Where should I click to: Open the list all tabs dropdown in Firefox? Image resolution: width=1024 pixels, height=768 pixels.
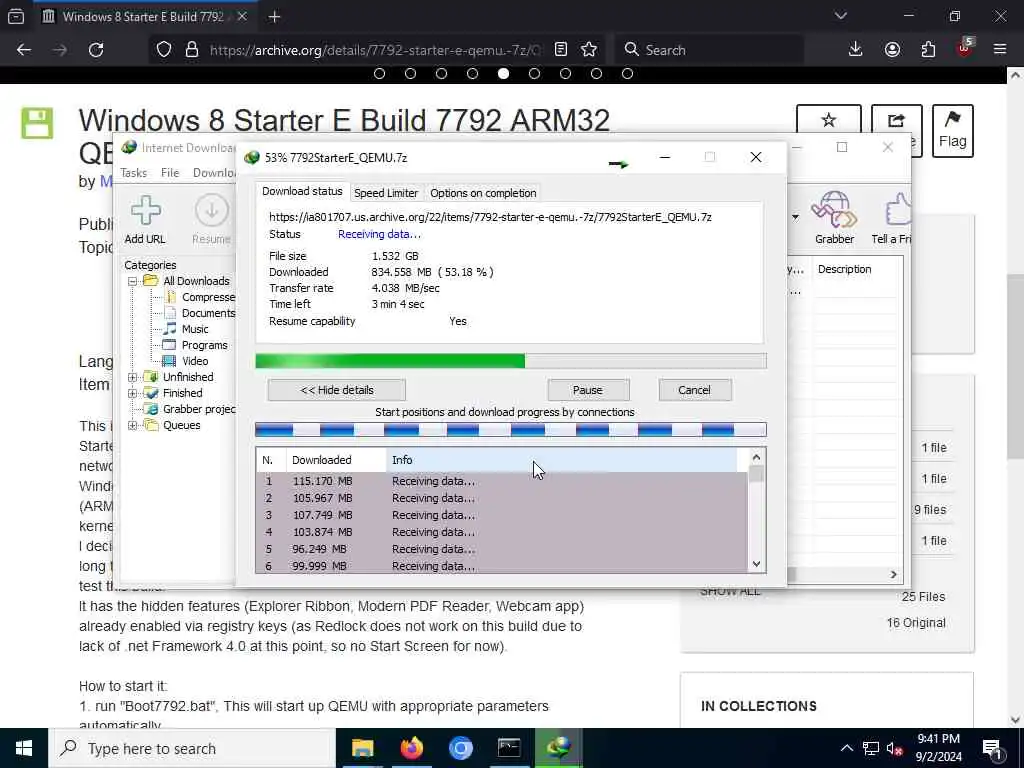coord(840,16)
